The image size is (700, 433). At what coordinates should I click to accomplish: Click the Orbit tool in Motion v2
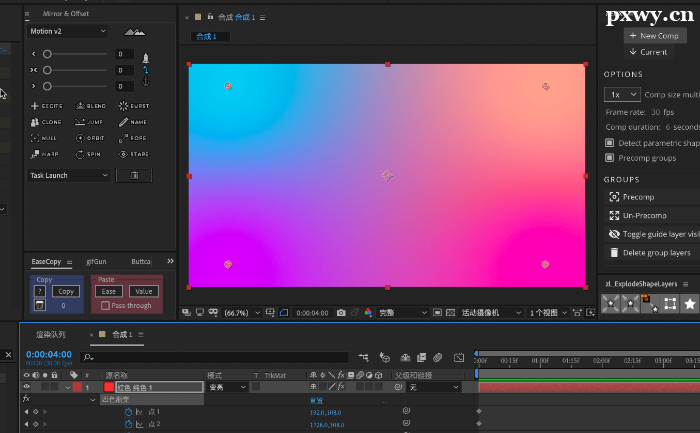90,138
